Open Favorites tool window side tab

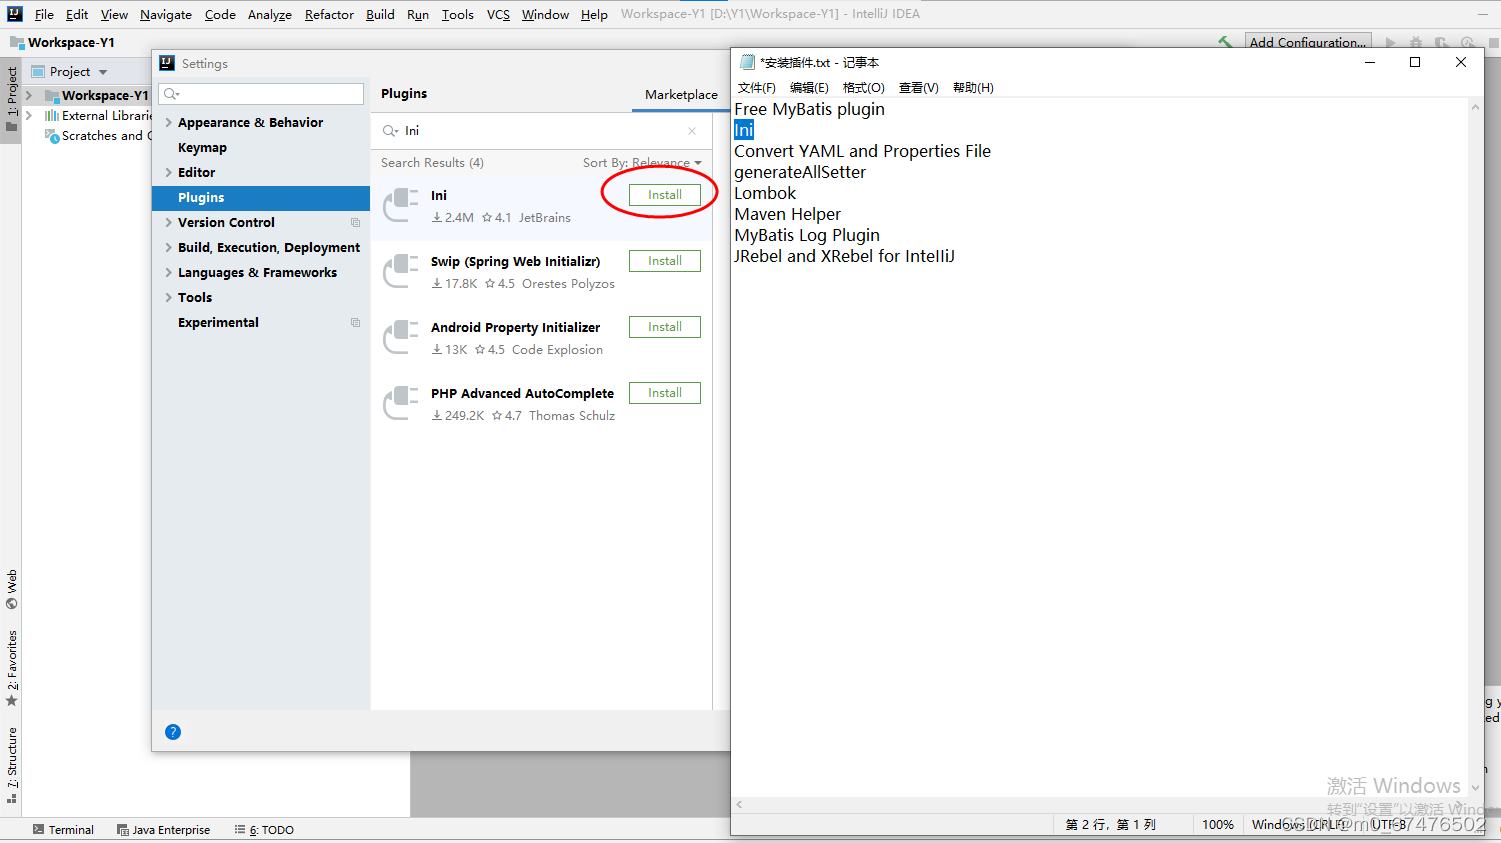click(x=12, y=668)
